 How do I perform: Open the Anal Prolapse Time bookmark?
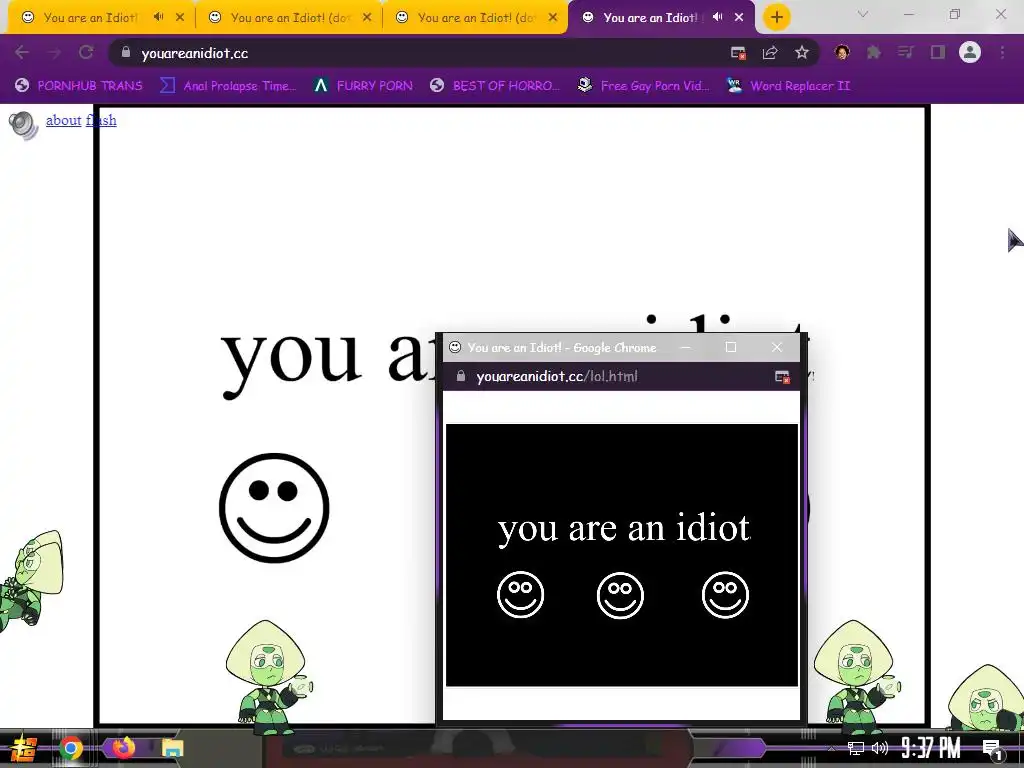[x=229, y=86]
